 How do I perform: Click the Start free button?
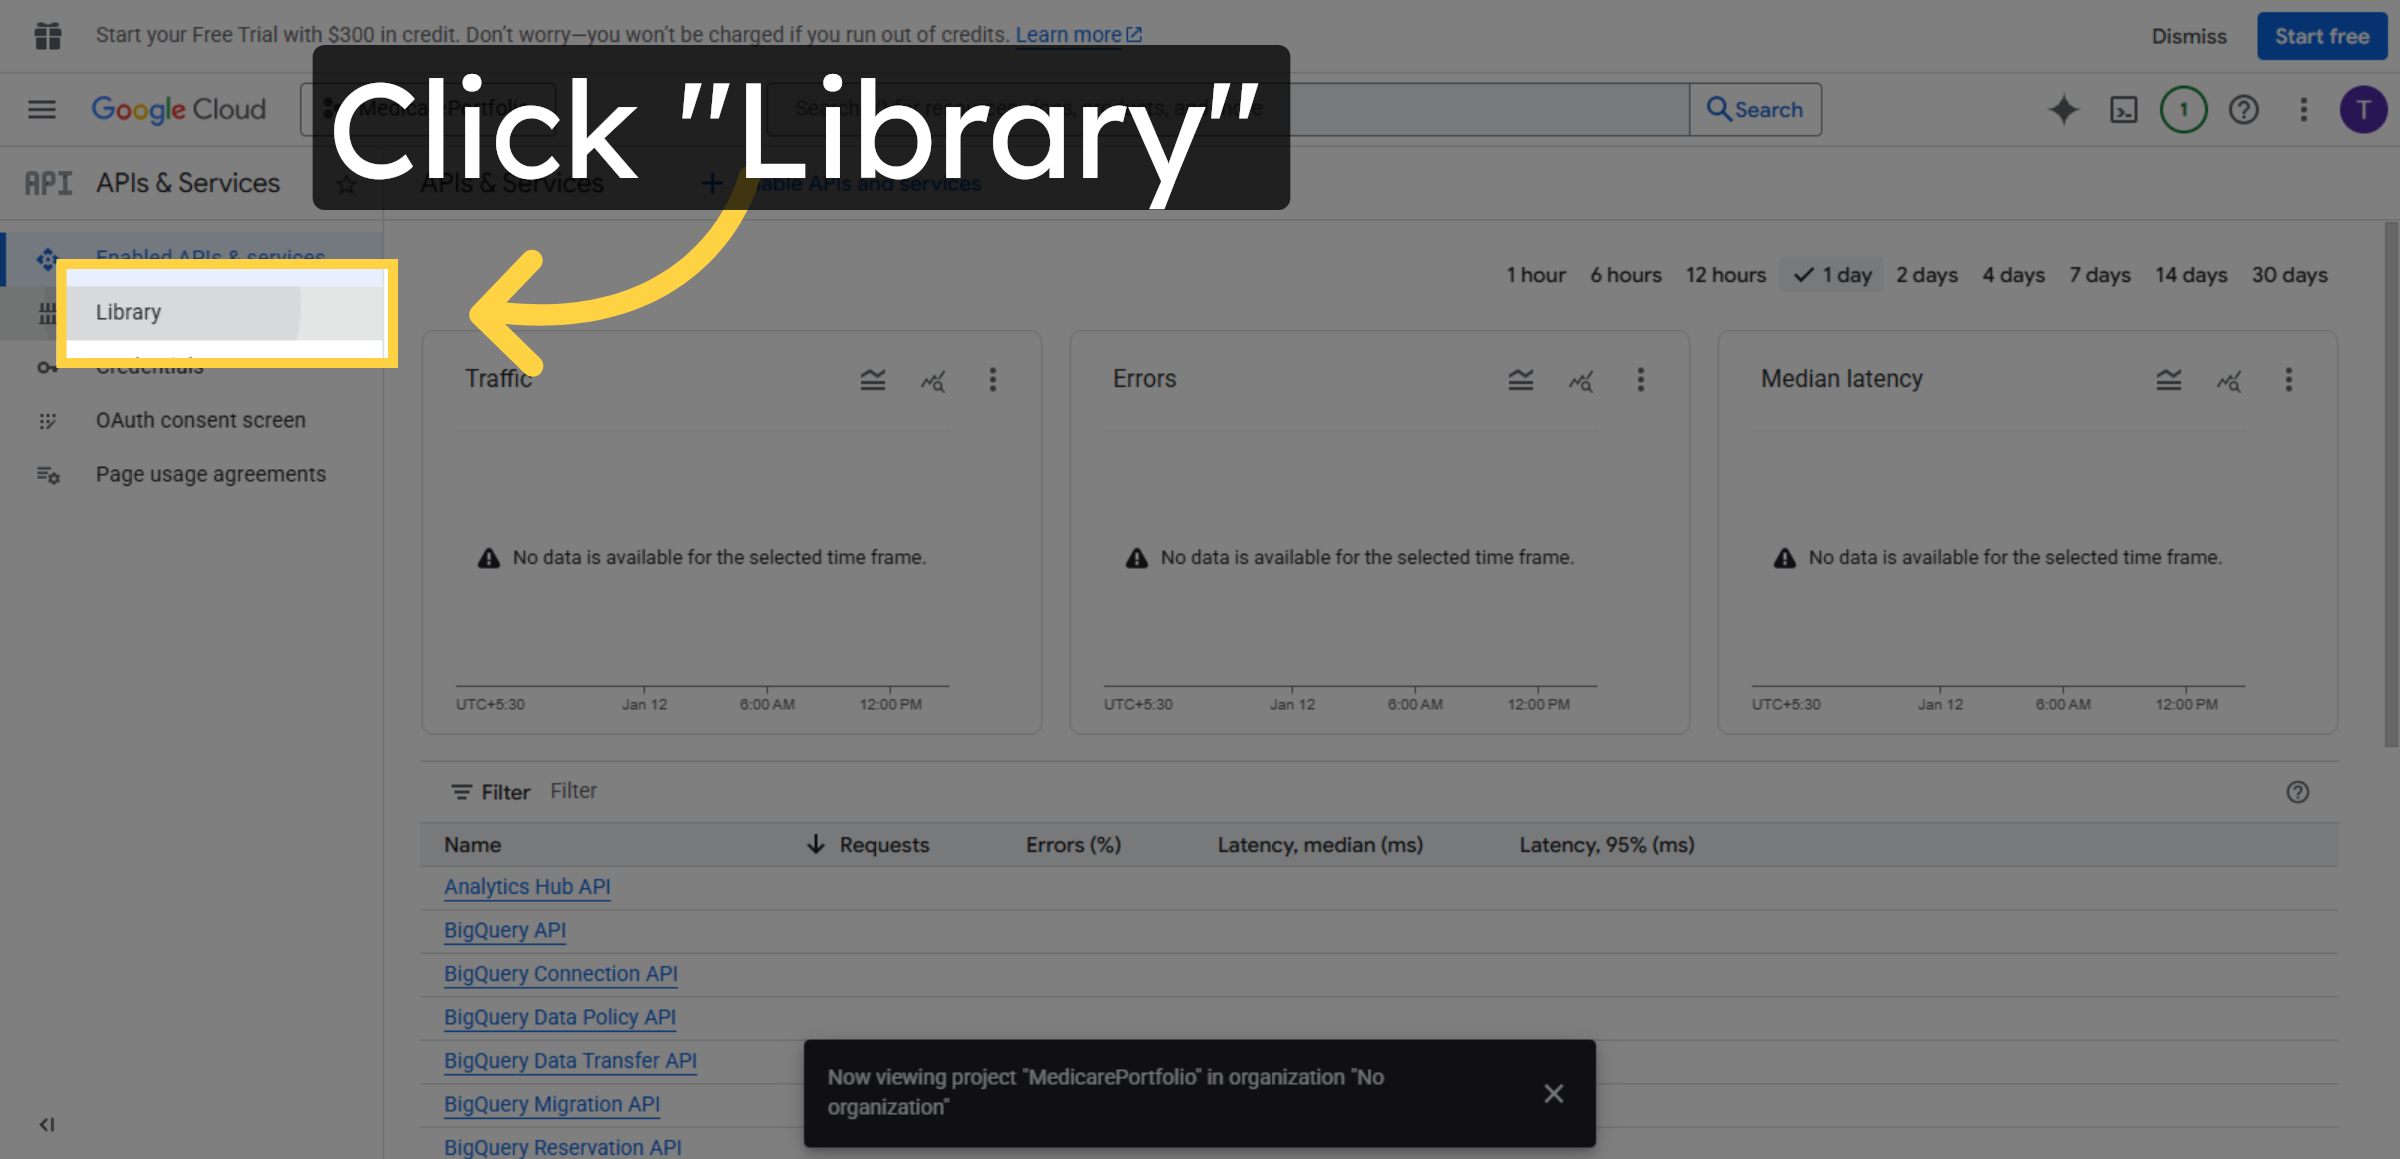2321,35
